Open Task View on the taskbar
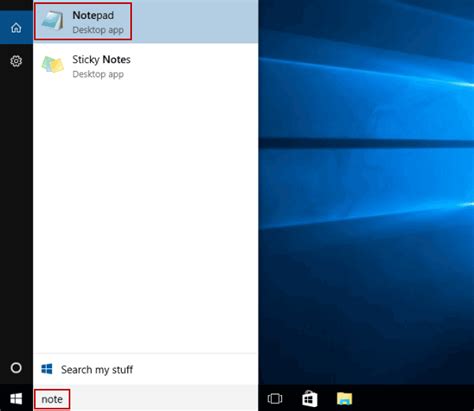This screenshot has width=474, height=411. click(x=275, y=398)
